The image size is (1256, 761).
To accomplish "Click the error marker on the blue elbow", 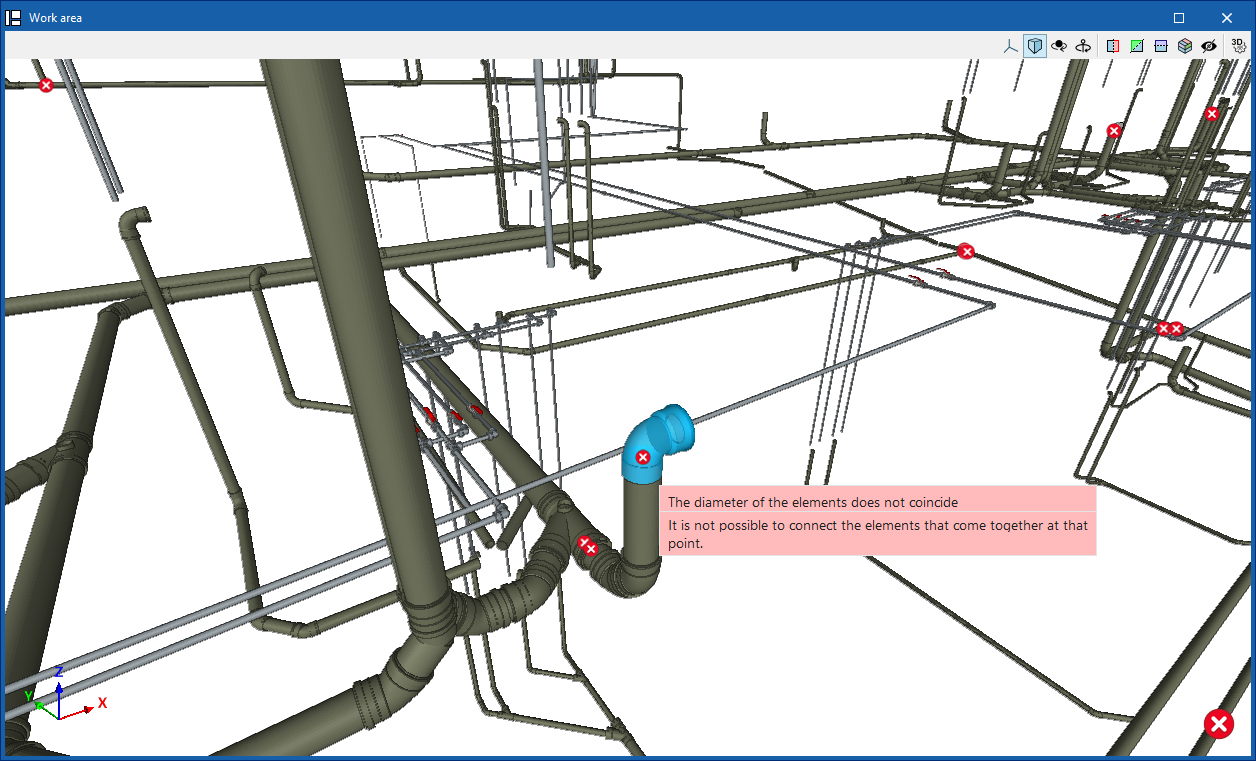I will coord(643,457).
